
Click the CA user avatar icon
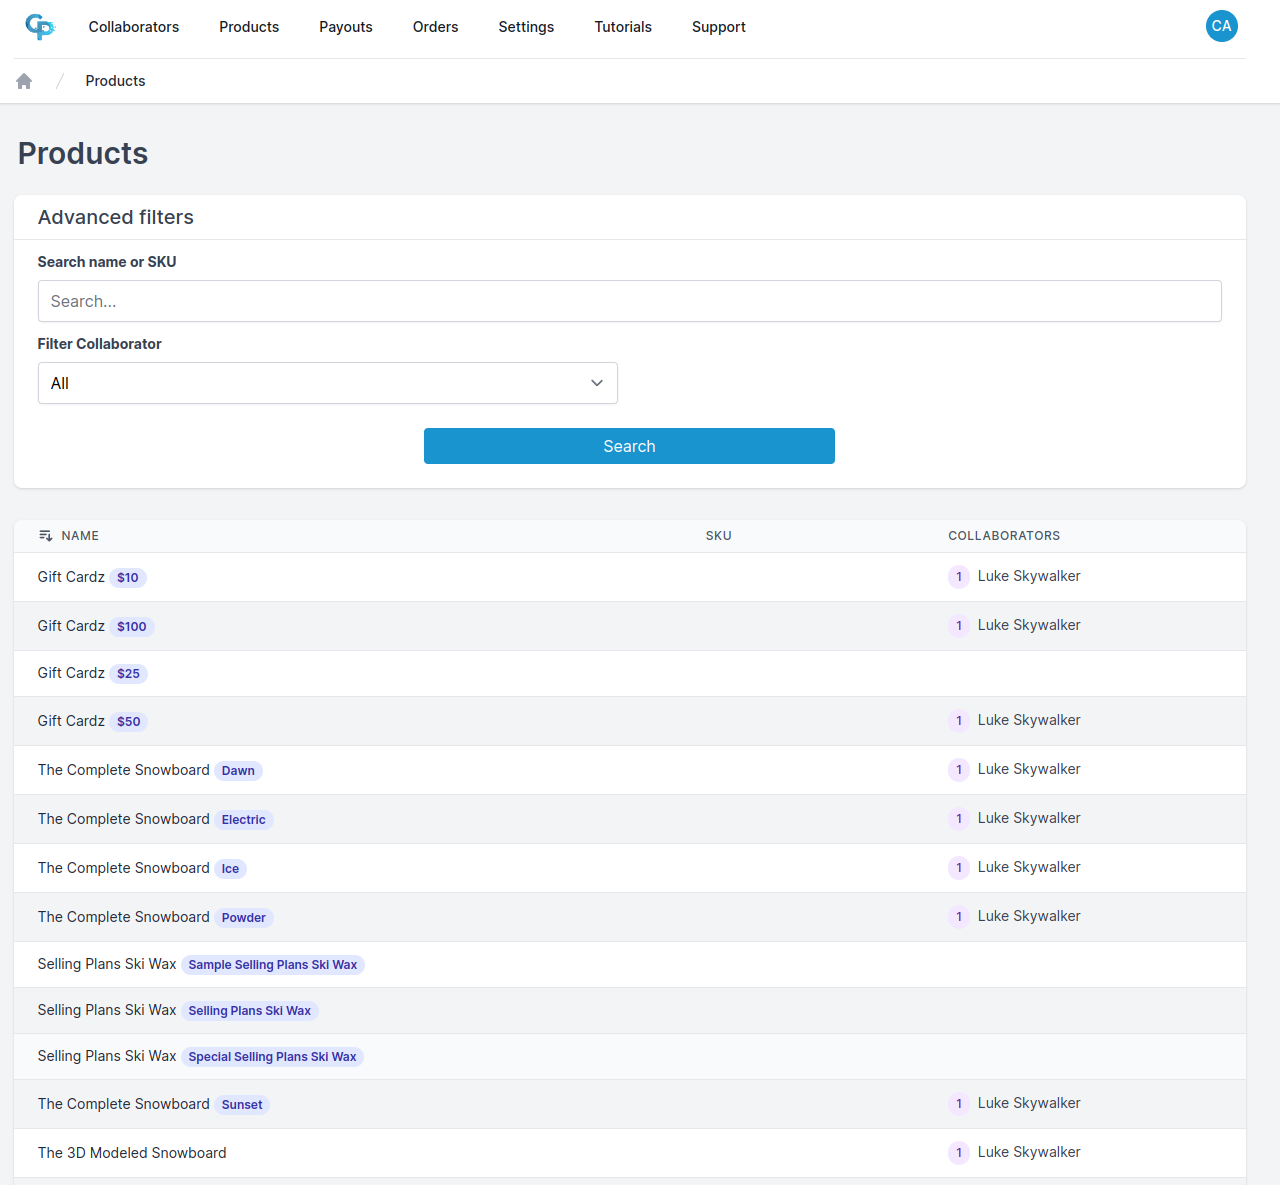(1221, 26)
